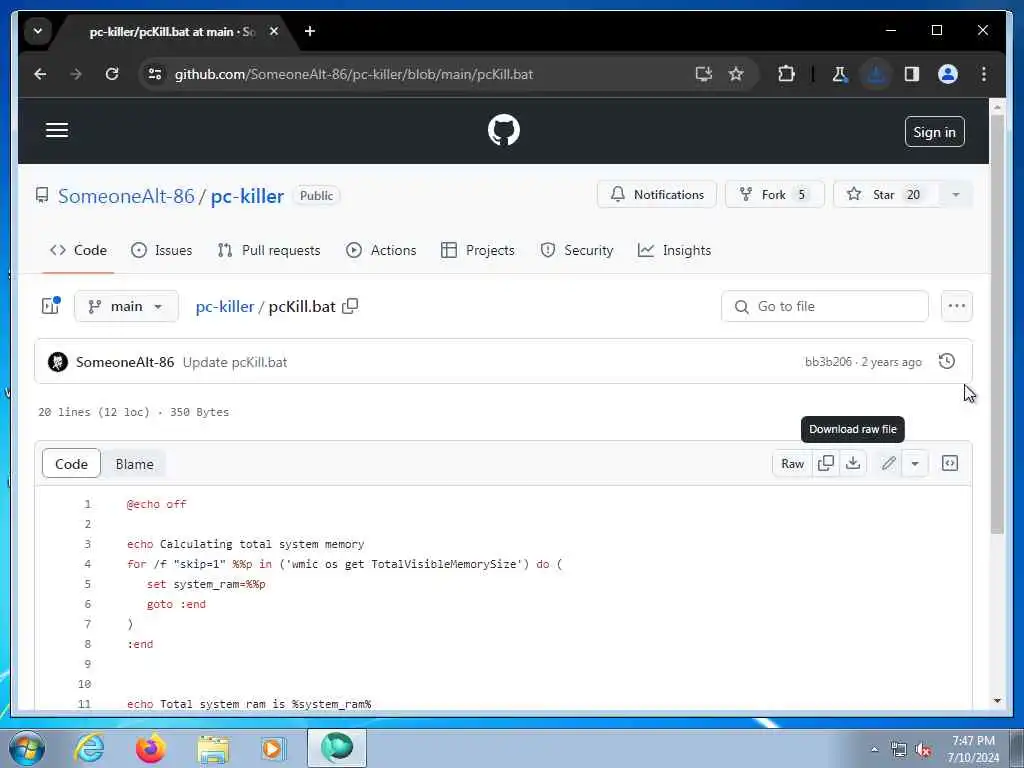Show hidden system tray icons arrow

point(874,749)
